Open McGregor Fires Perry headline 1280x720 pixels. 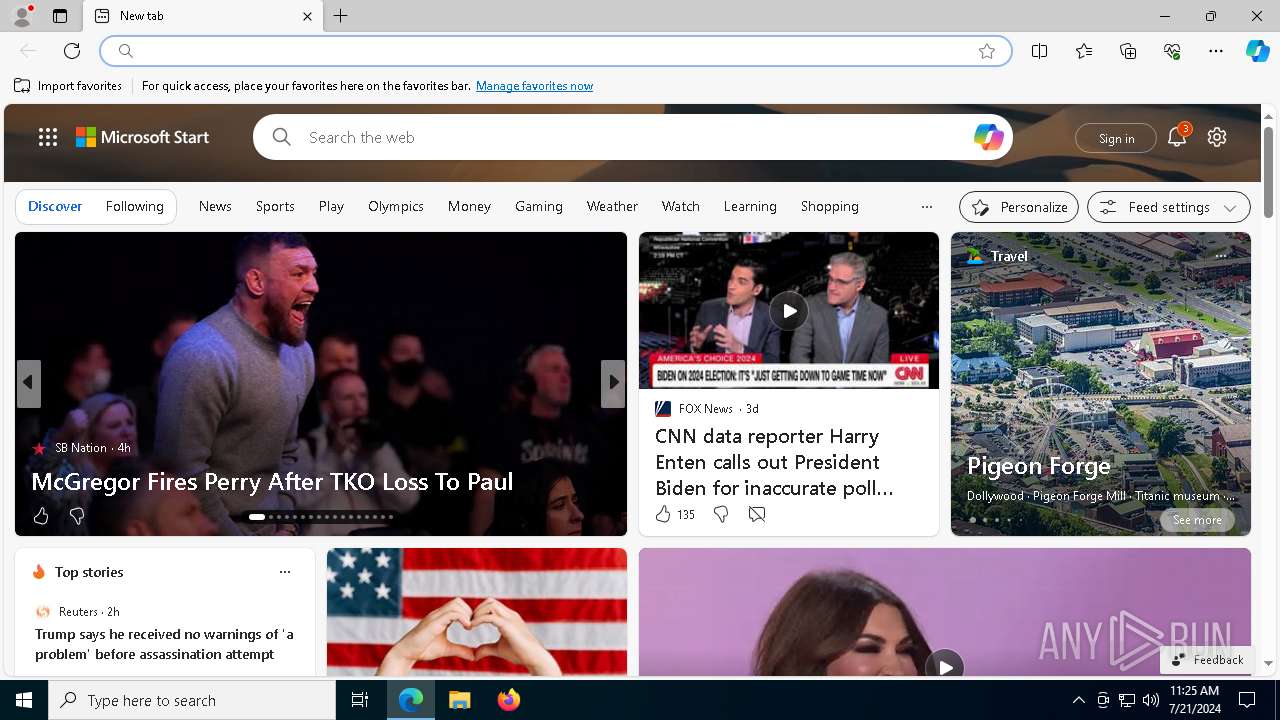click(272, 481)
